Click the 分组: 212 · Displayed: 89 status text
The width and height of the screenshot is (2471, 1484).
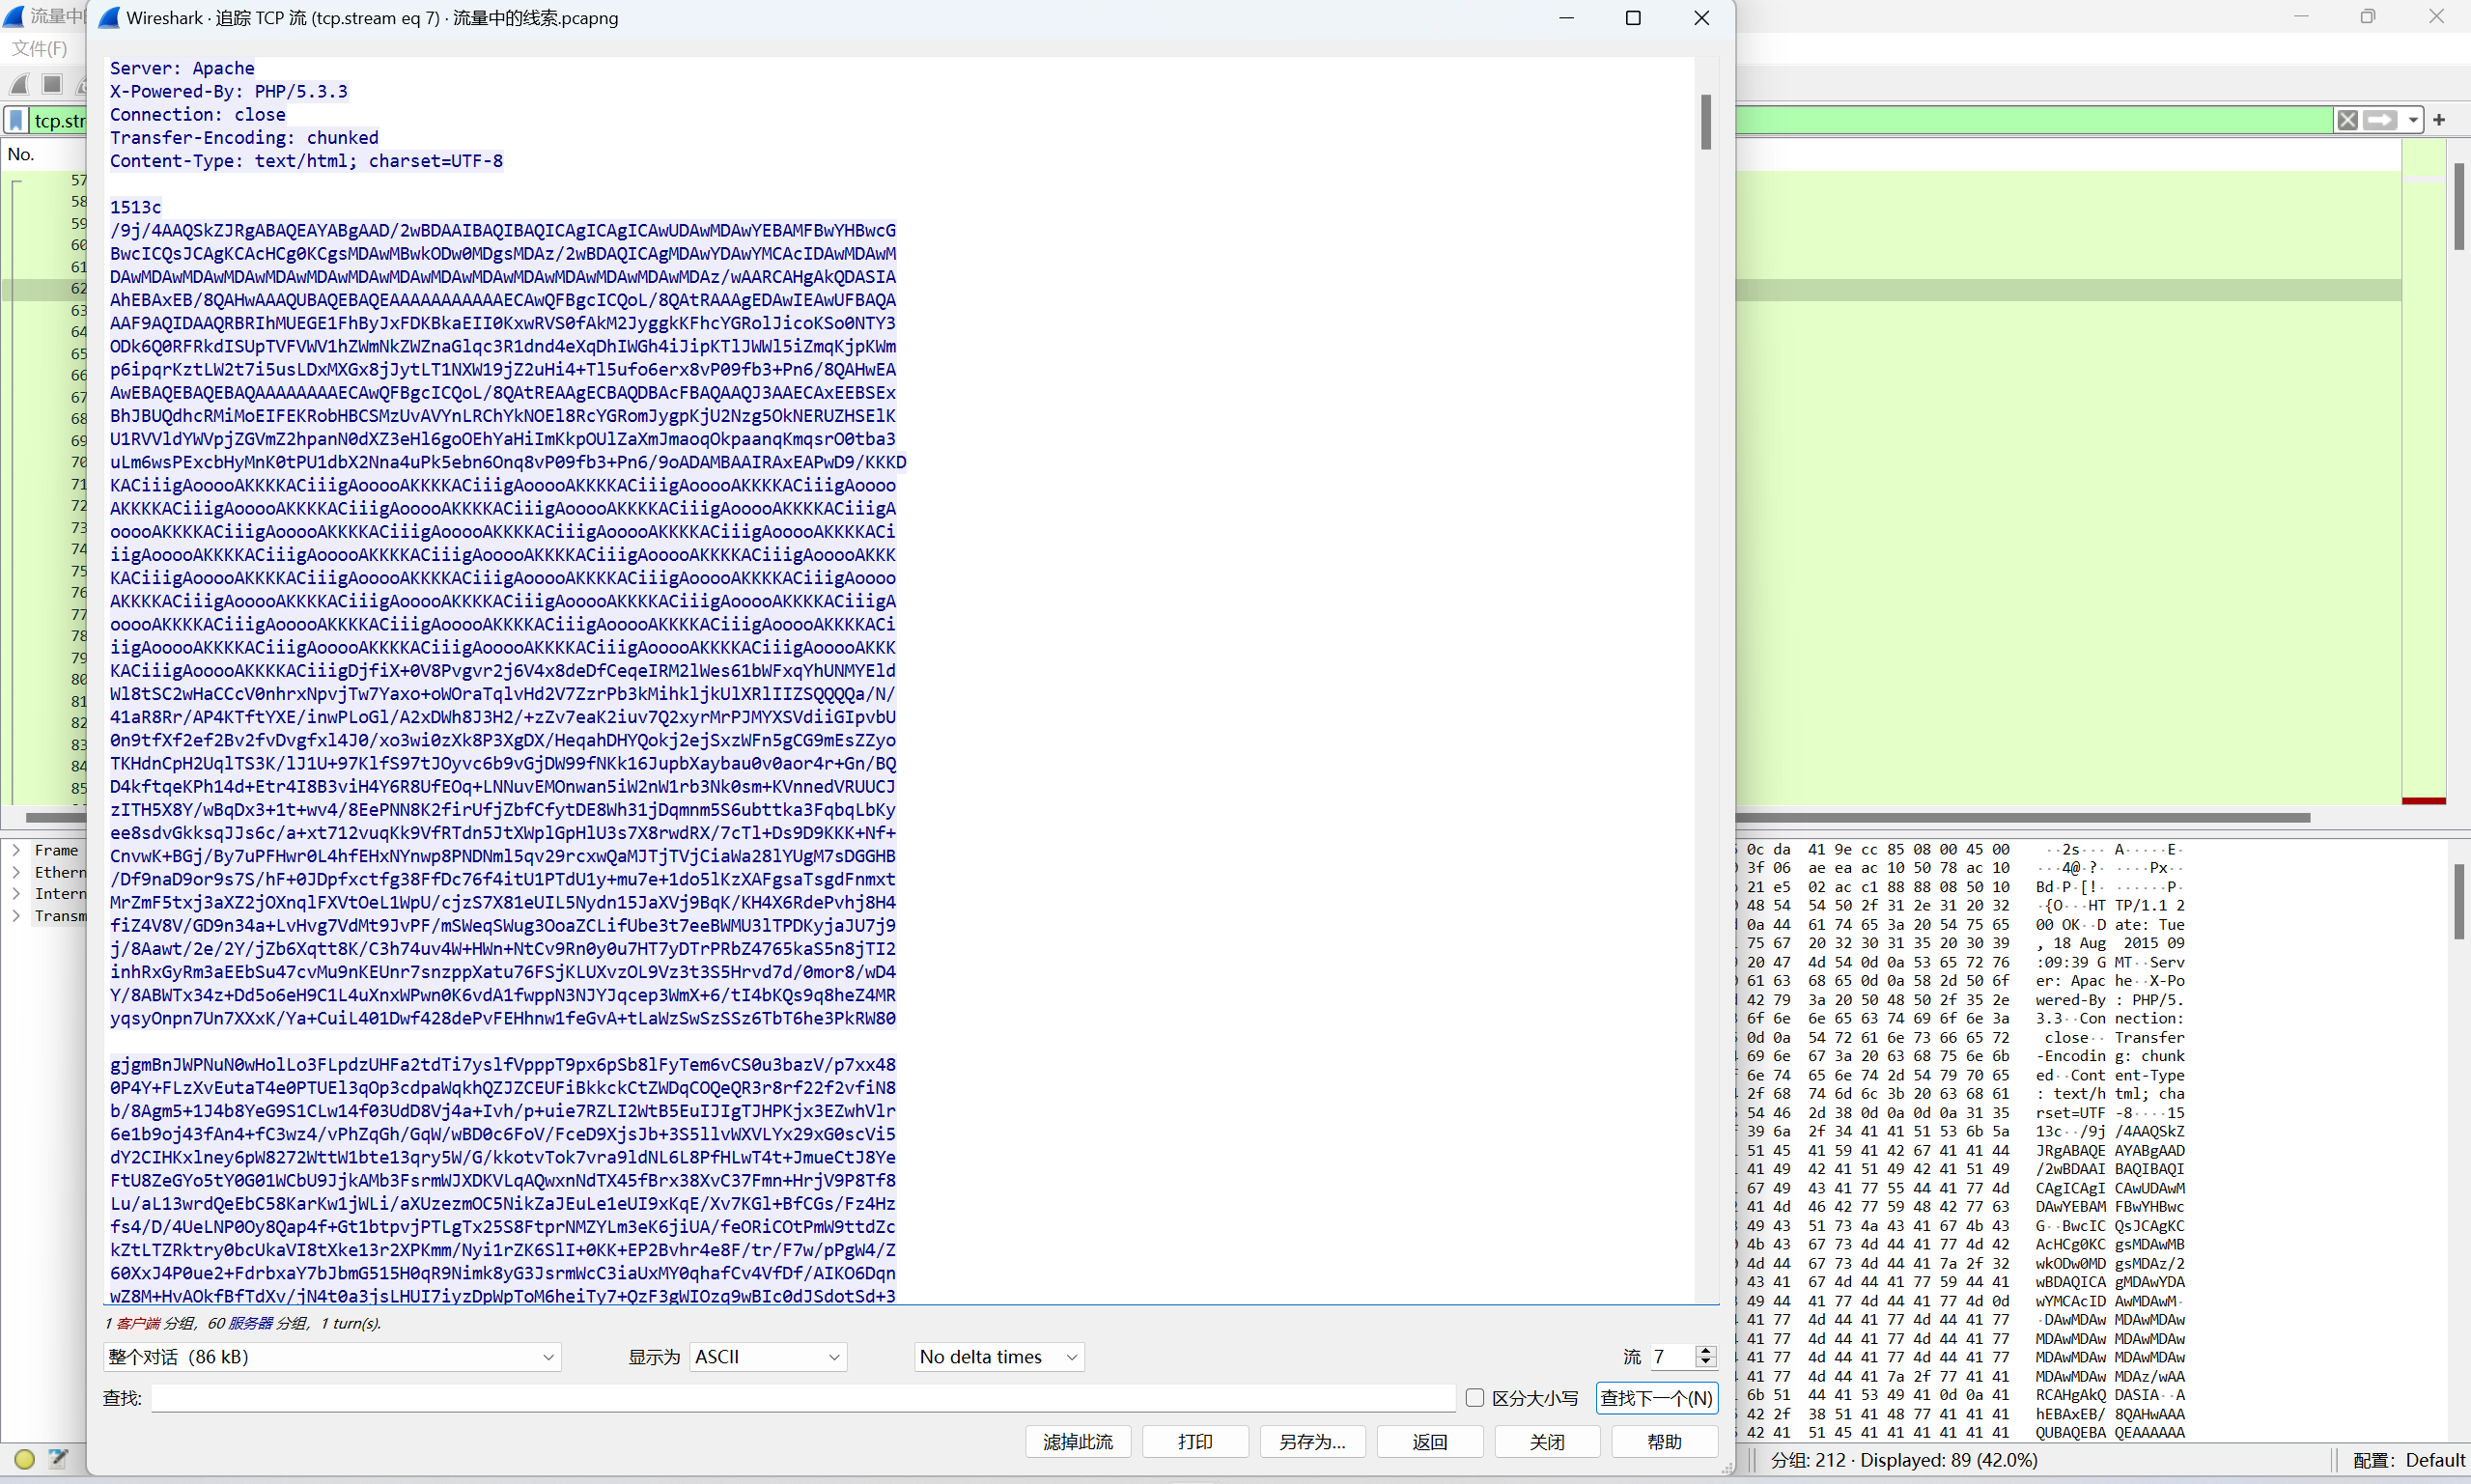(x=1904, y=1460)
